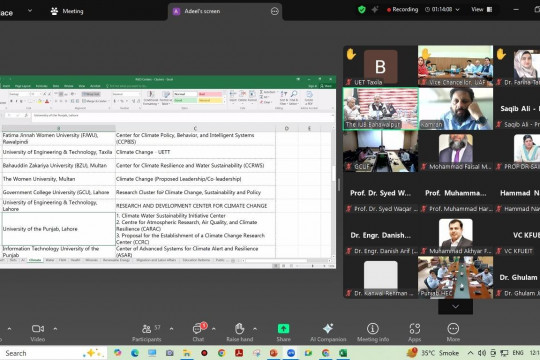540x360 pixels.
Task: Select Punjab HEC video tile
Action: (455, 277)
